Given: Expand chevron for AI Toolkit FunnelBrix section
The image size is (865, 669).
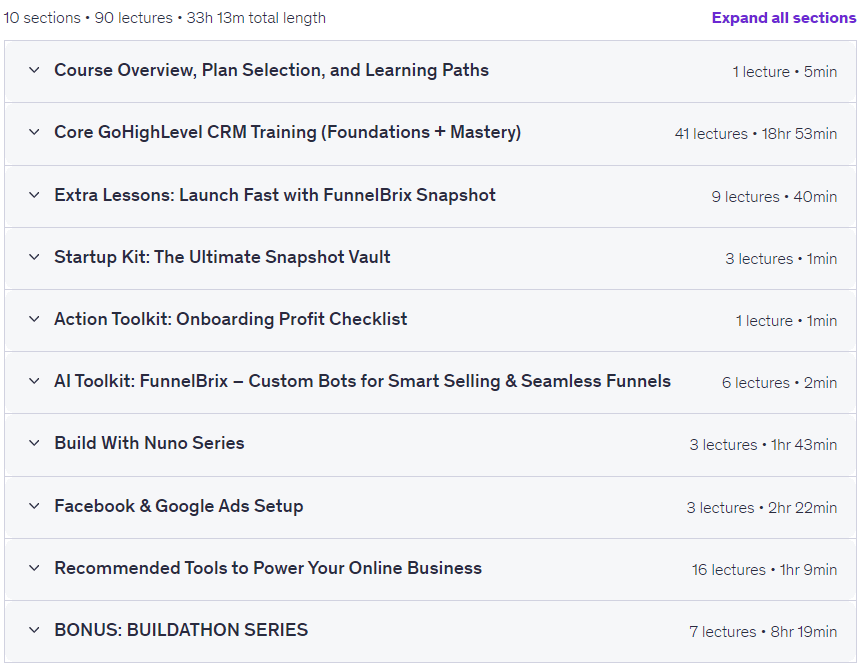Looking at the screenshot, I should pyautogui.click(x=34, y=381).
